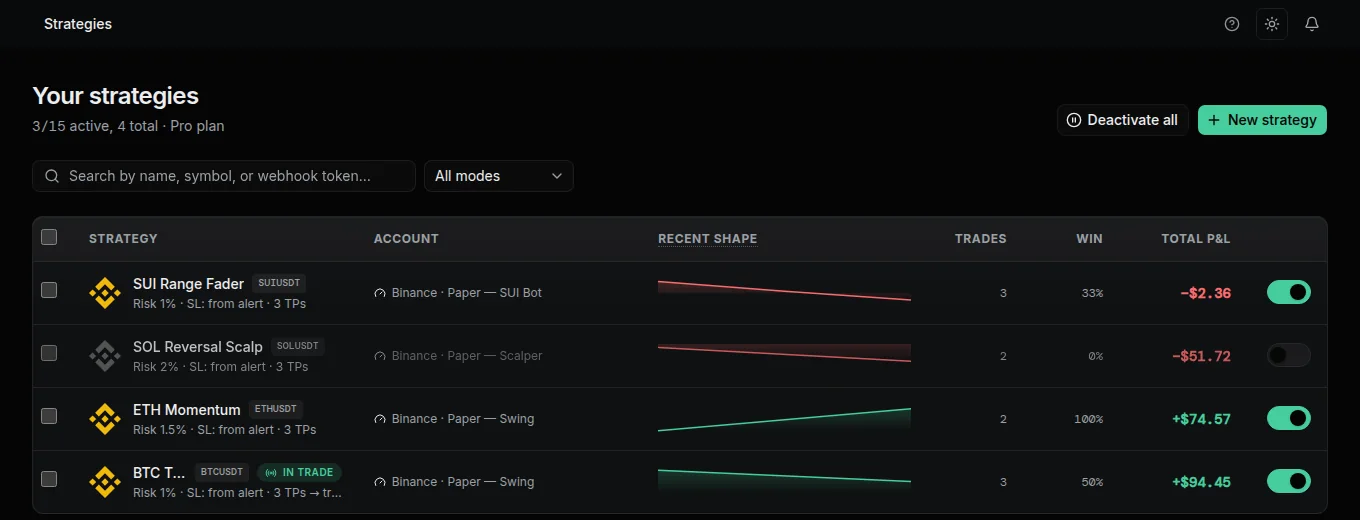Open the help question-mark icon
The height and width of the screenshot is (520, 1360).
point(1232,24)
